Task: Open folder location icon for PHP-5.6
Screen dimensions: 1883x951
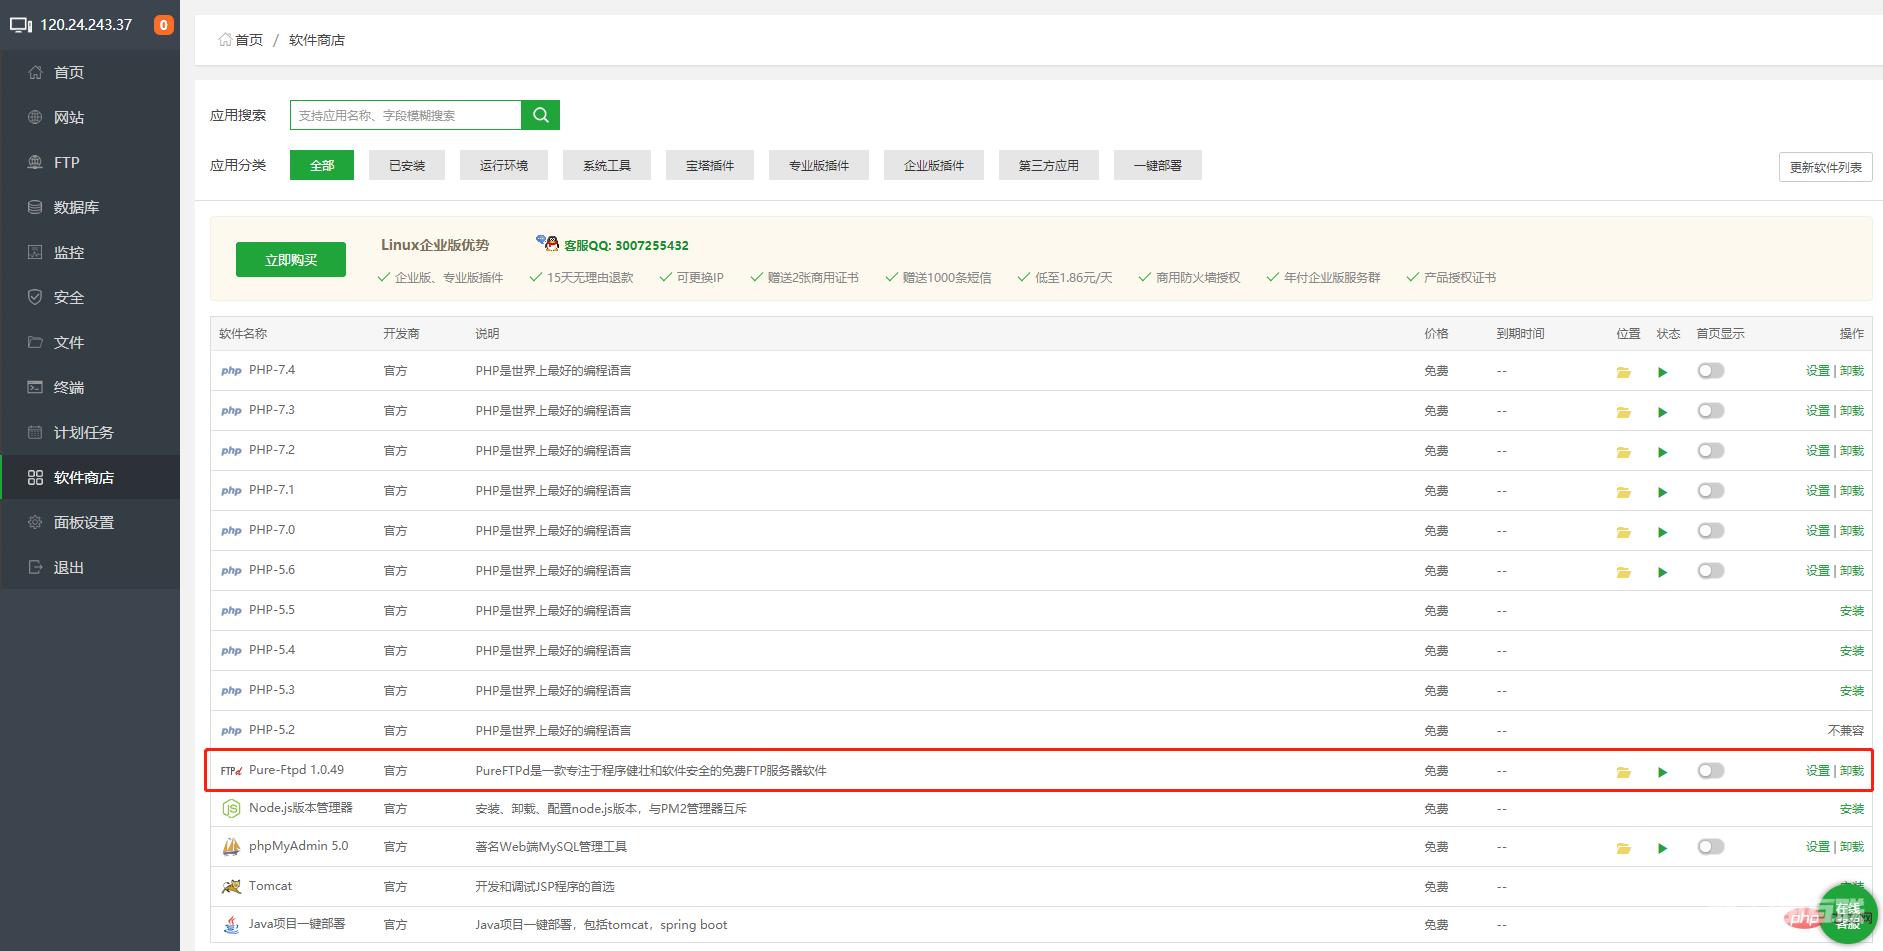Action: tap(1623, 572)
